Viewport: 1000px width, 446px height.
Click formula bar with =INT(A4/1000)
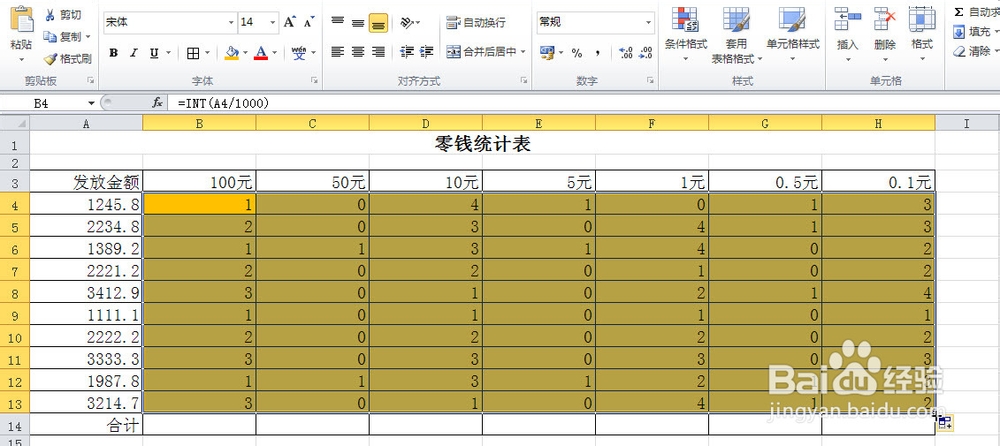584,103
